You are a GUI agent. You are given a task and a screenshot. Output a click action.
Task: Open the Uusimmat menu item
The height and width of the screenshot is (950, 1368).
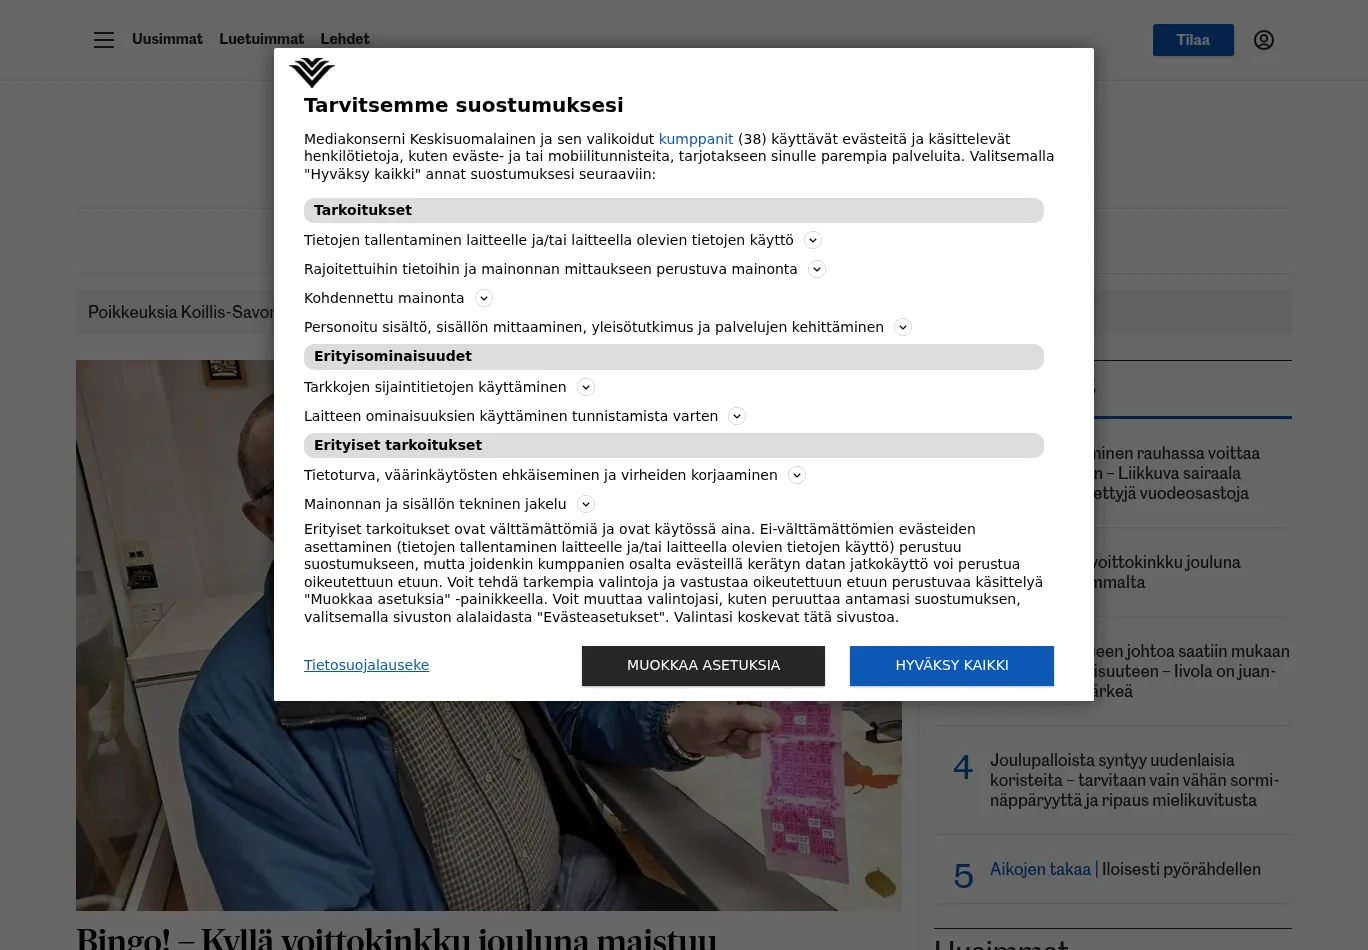tap(167, 39)
